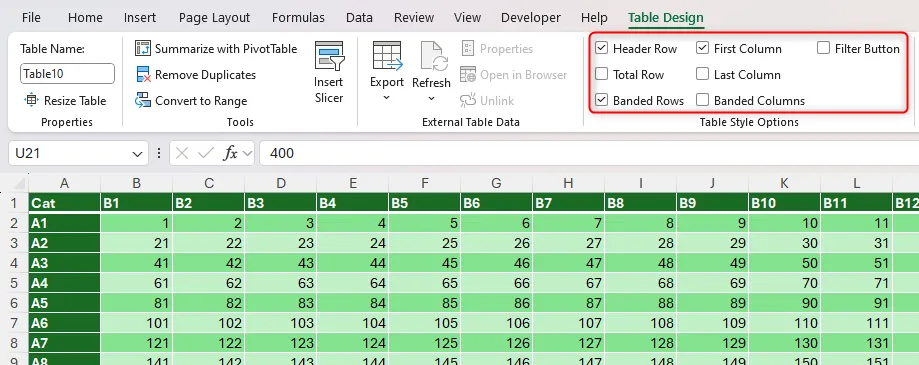
Task: Select column A header
Action: click(64, 183)
